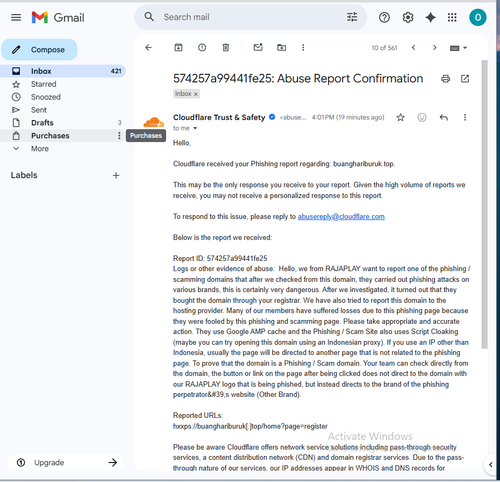Click in the Search mail field
Image resolution: width=500 pixels, height=482 pixels.
coord(250,17)
